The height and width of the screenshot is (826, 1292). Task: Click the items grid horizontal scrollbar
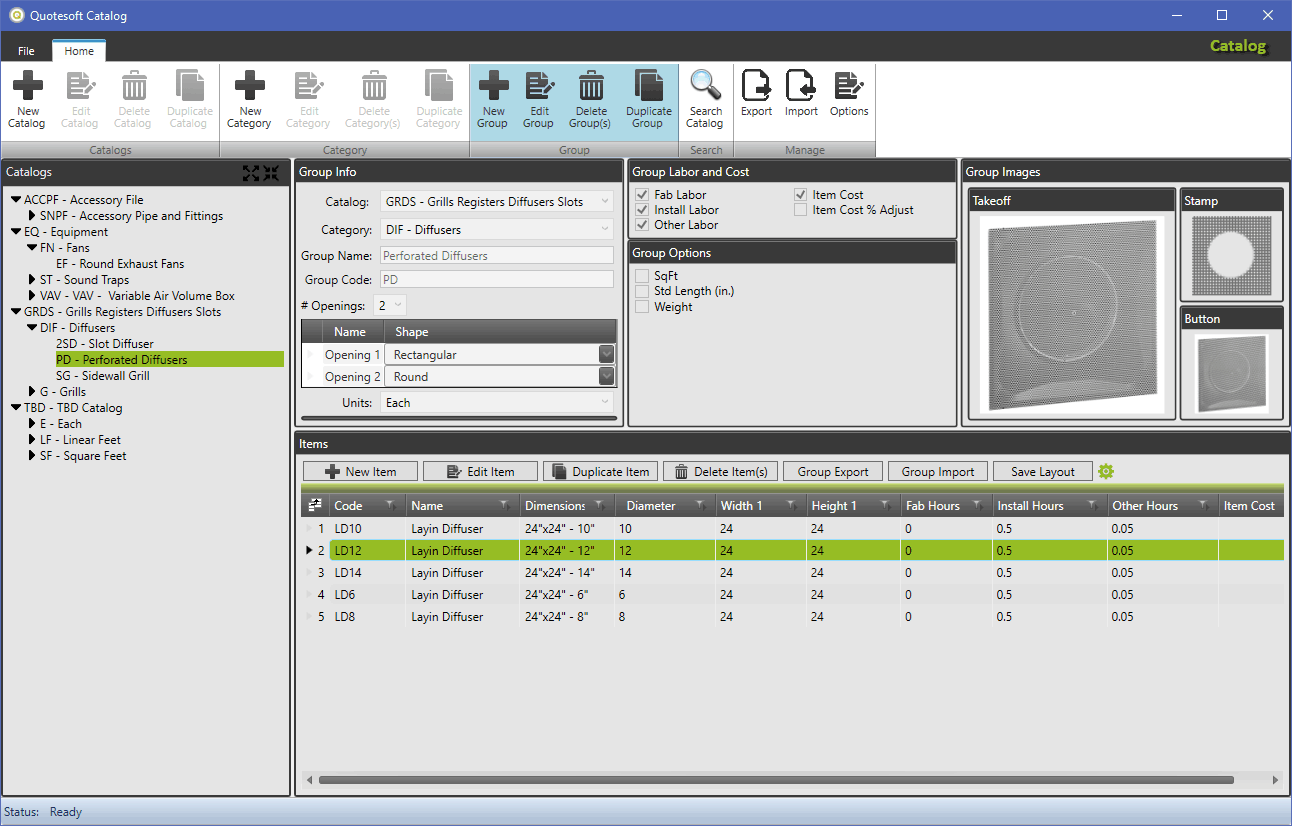[x=775, y=780]
